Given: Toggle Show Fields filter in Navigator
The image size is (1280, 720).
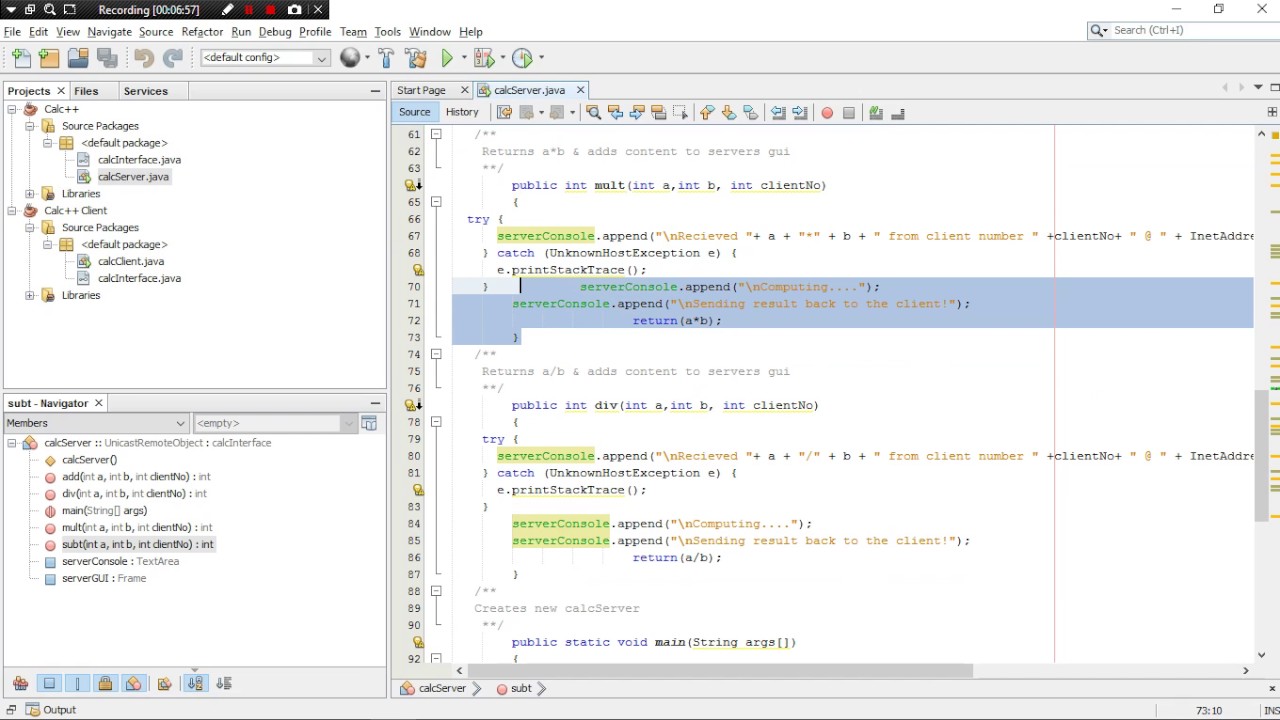Looking at the screenshot, I should [49, 684].
